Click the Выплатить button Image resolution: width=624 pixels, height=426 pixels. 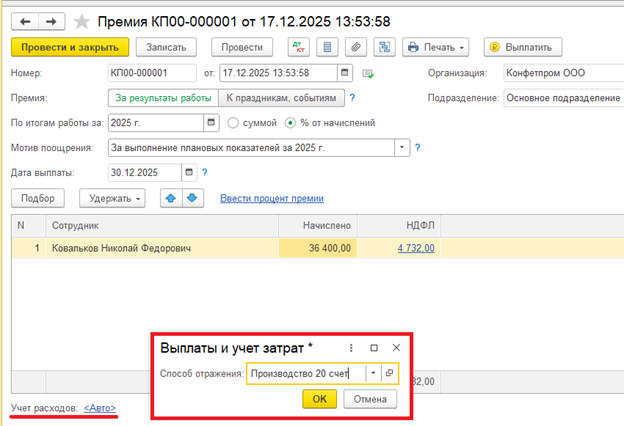pyautogui.click(x=523, y=47)
